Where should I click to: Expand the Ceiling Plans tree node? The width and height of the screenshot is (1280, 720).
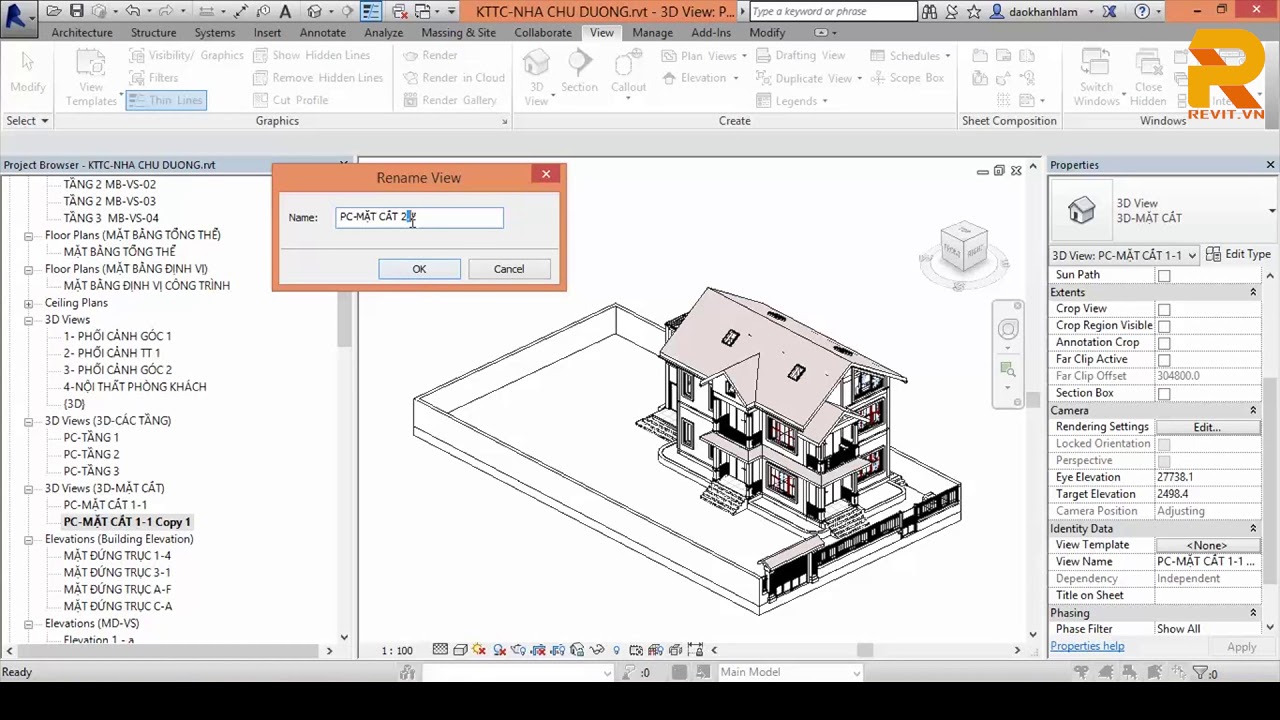click(29, 303)
